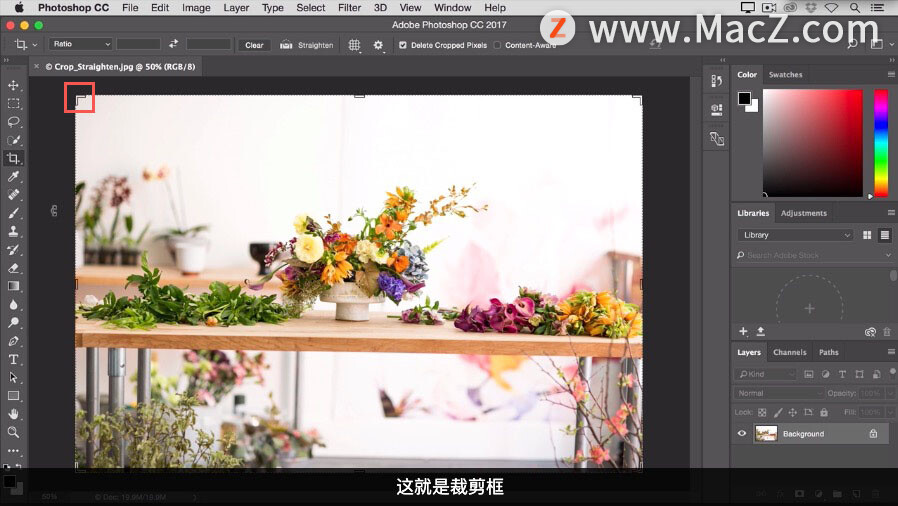Expand Adobe Stock search options

point(888,255)
